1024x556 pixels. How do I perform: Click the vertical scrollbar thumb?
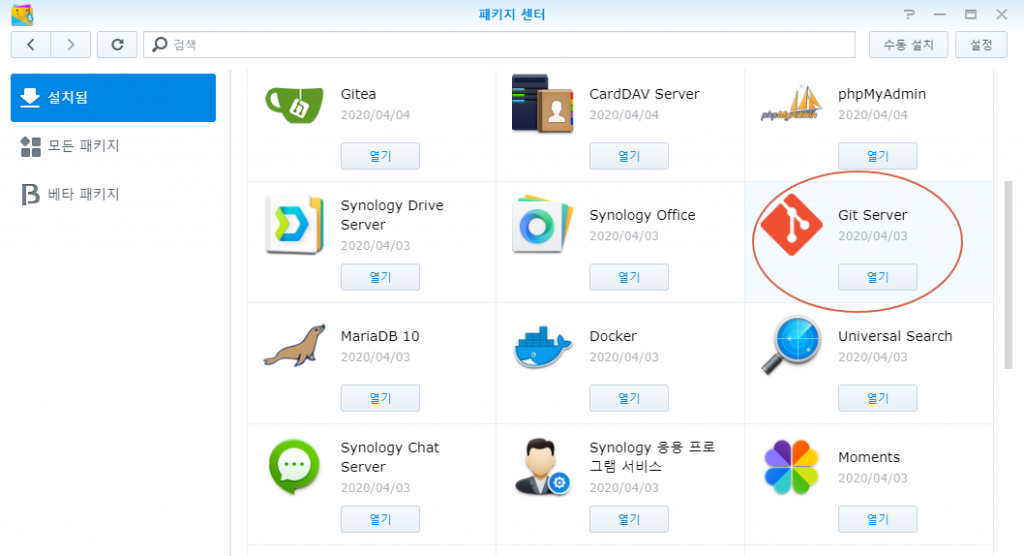pos(1008,275)
